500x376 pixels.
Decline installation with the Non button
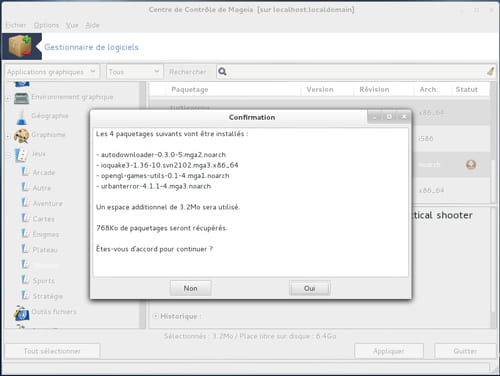tap(190, 288)
